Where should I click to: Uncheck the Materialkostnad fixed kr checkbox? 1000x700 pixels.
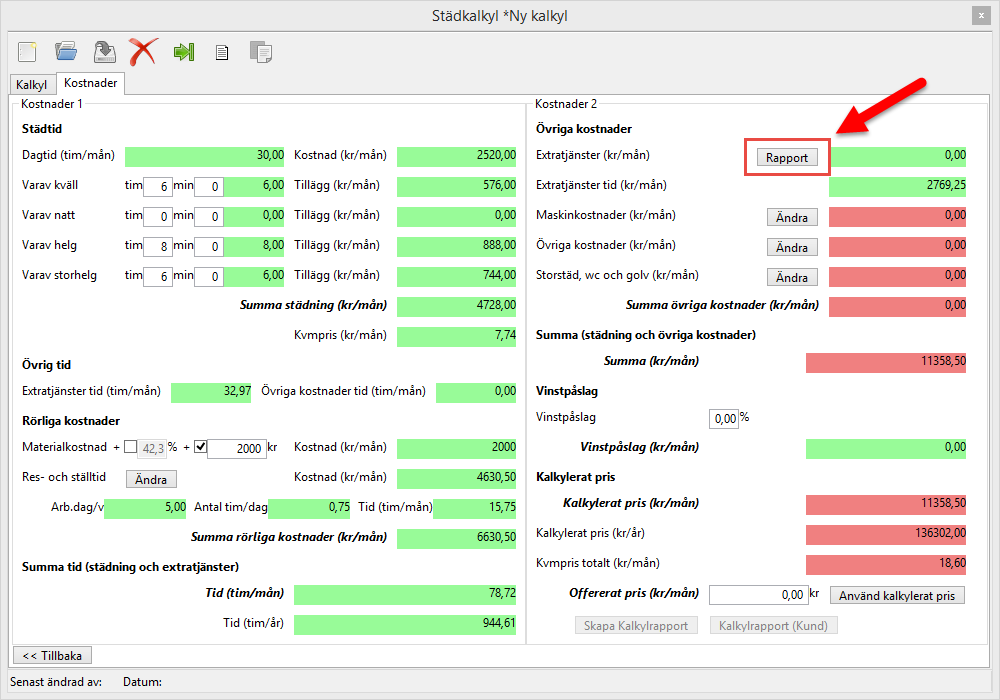(x=200, y=447)
